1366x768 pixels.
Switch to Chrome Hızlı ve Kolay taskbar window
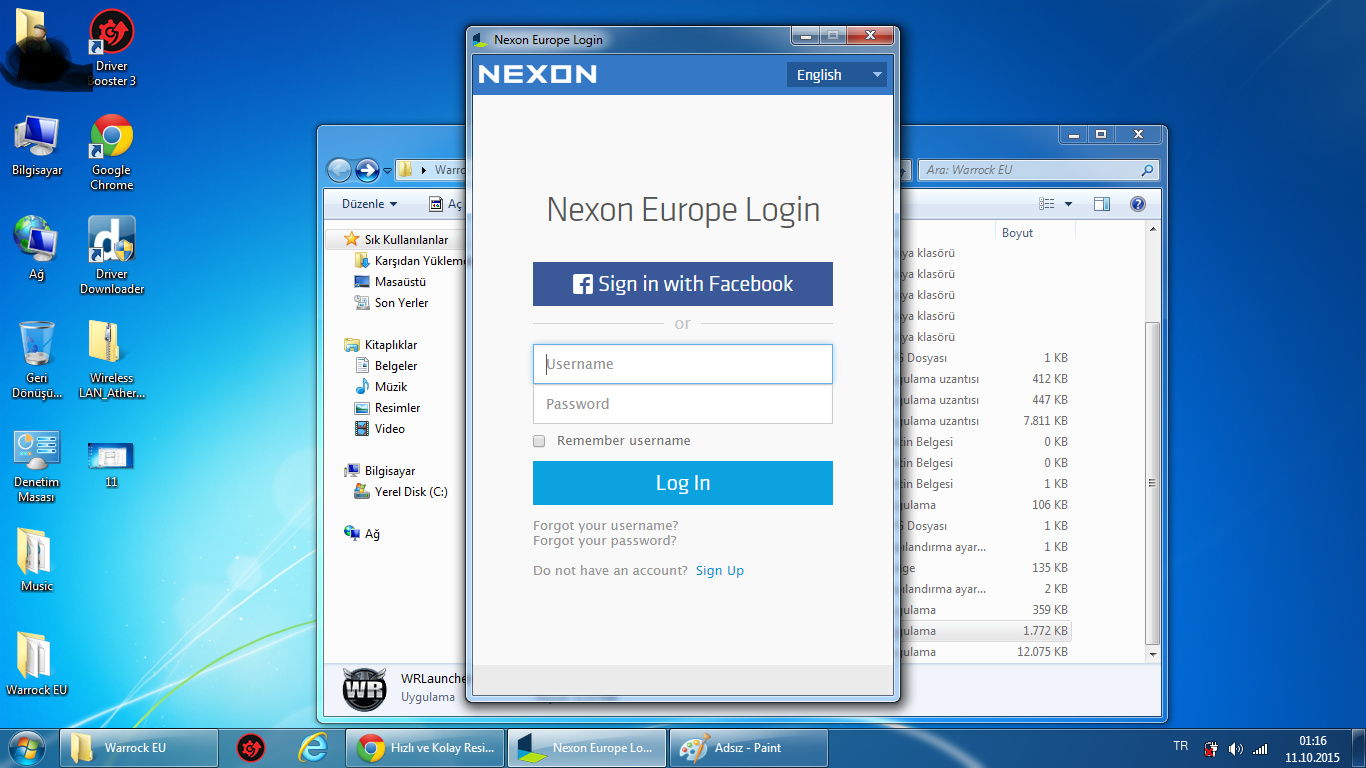pyautogui.click(x=425, y=748)
